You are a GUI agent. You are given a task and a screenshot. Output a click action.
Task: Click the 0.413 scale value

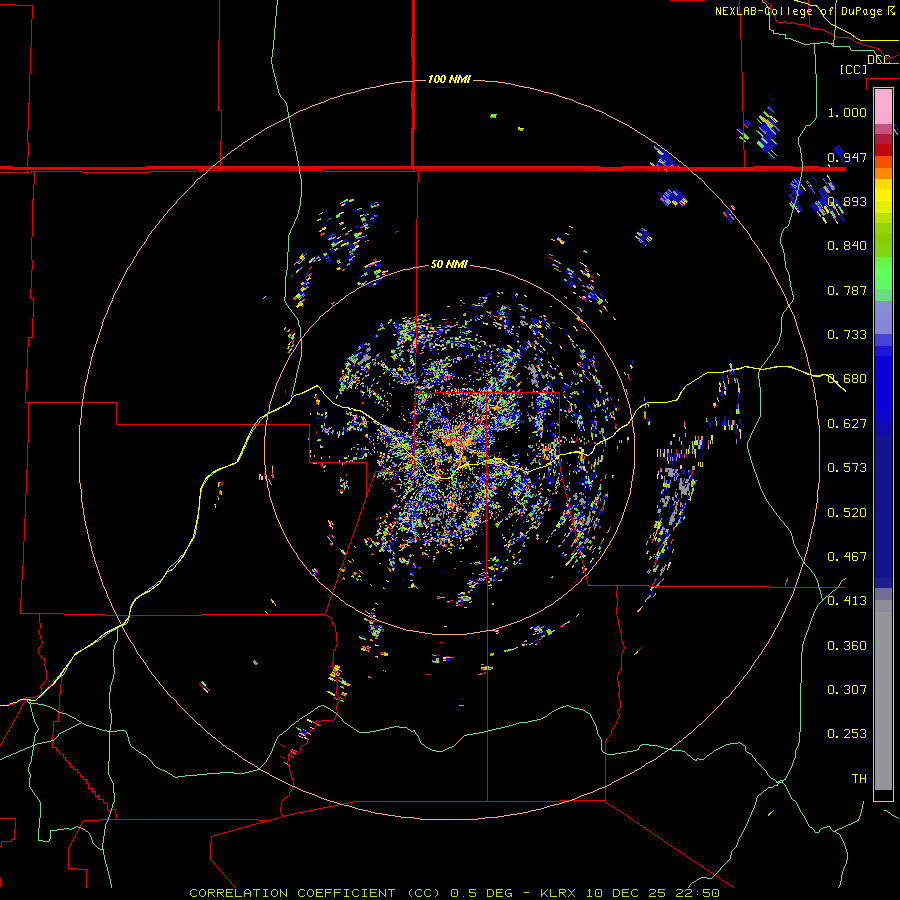click(847, 601)
